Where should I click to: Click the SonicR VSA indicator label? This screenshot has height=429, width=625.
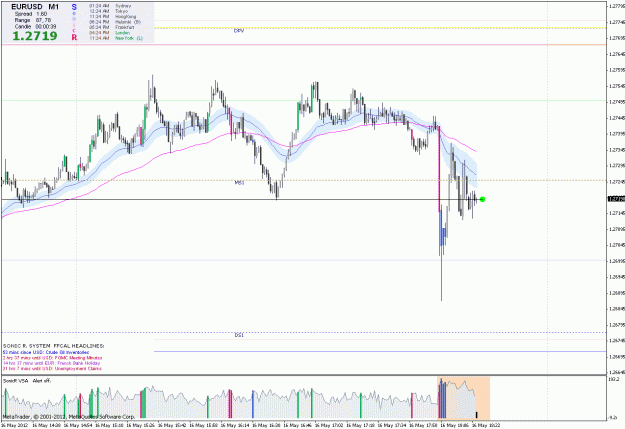click(16, 381)
